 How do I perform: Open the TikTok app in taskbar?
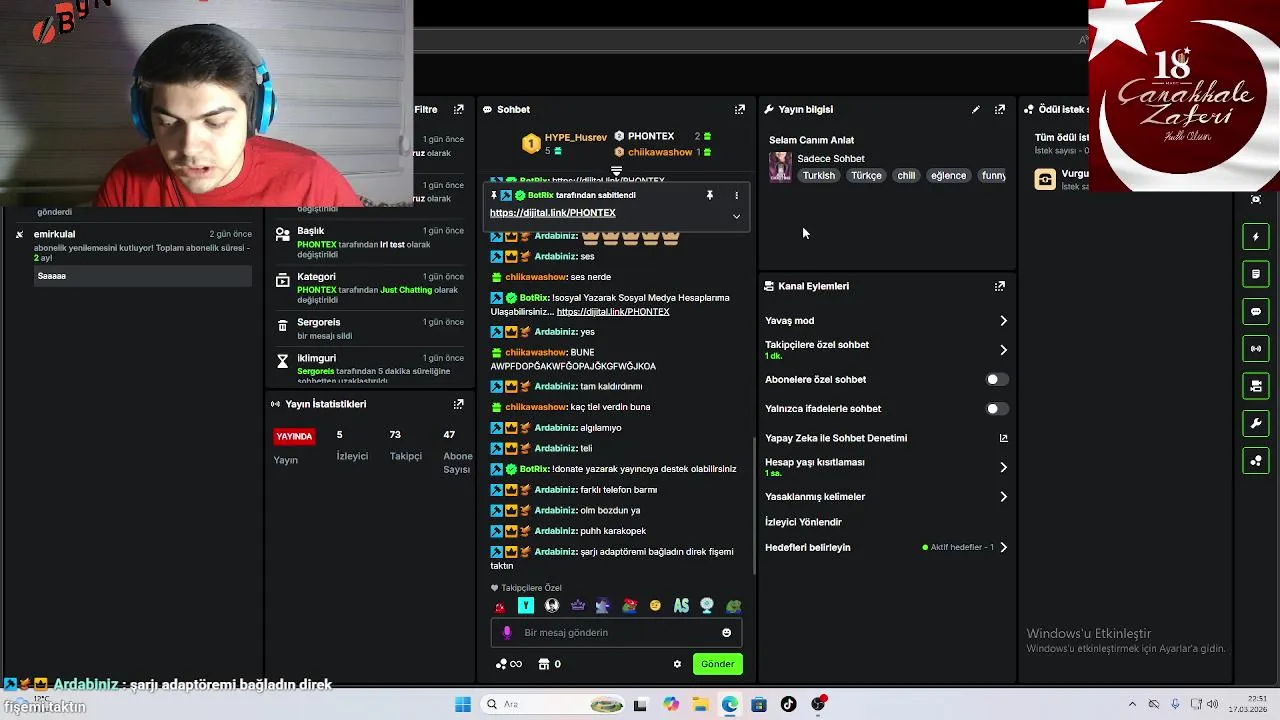coord(789,704)
